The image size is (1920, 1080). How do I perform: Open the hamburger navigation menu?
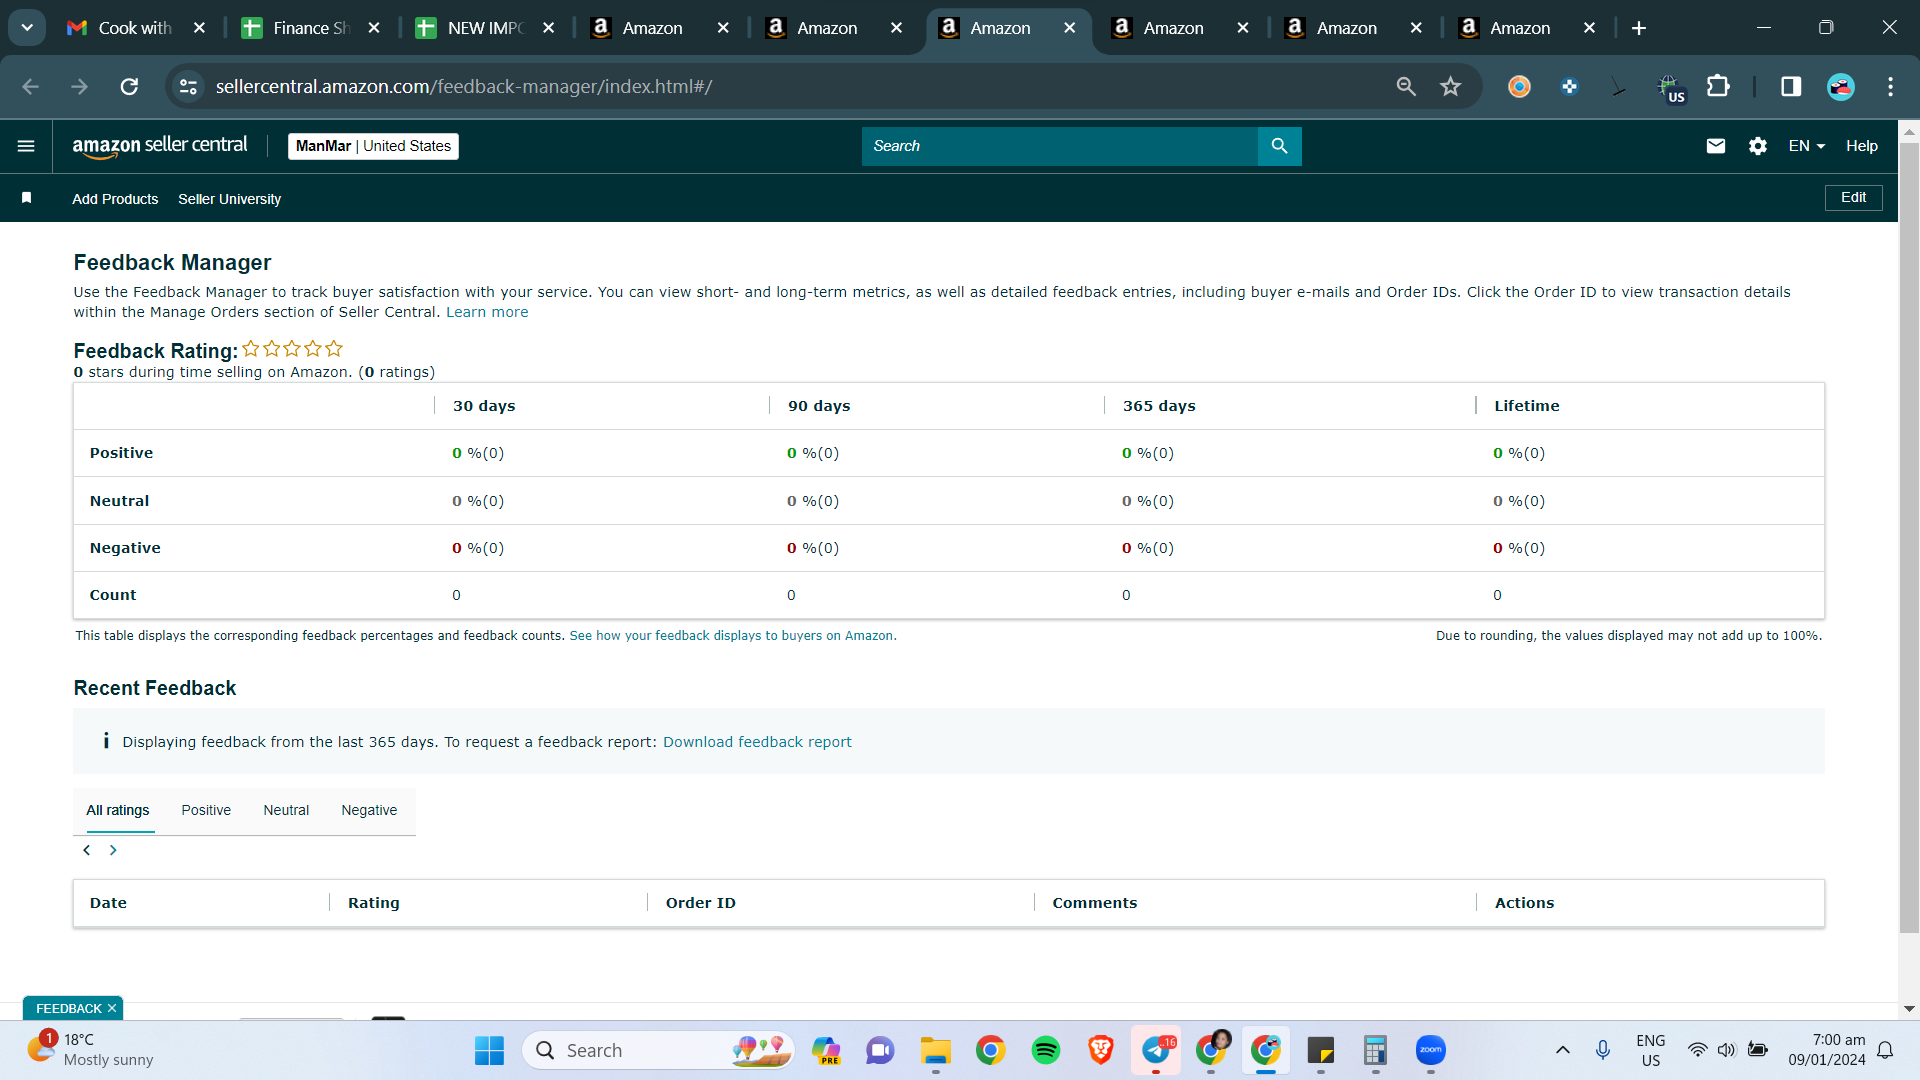tap(26, 146)
